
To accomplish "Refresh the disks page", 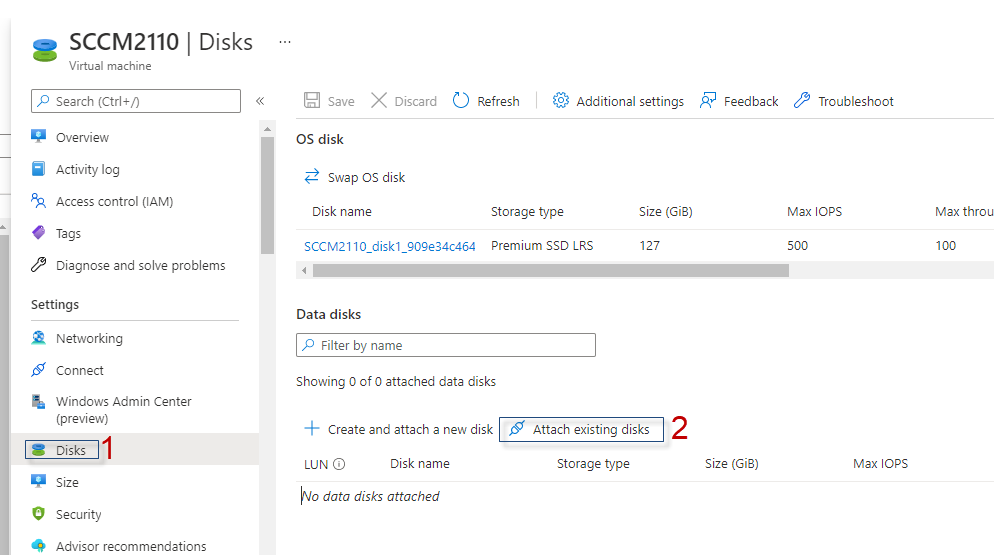I will [x=486, y=101].
